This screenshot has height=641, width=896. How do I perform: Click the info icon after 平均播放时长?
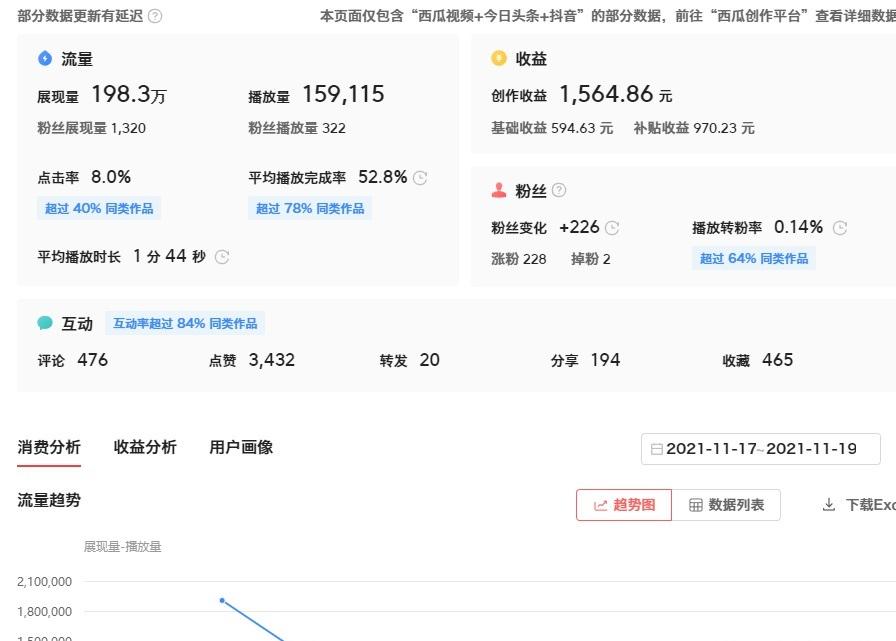click(x=222, y=257)
